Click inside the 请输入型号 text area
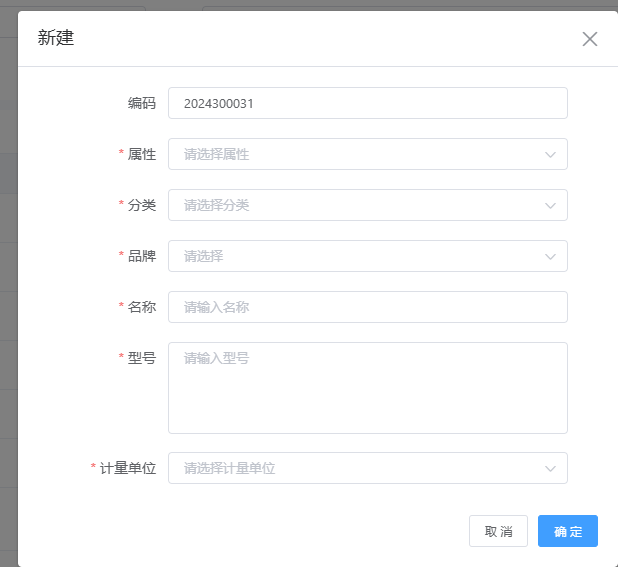Viewport: 618px width, 567px height. (x=367, y=388)
